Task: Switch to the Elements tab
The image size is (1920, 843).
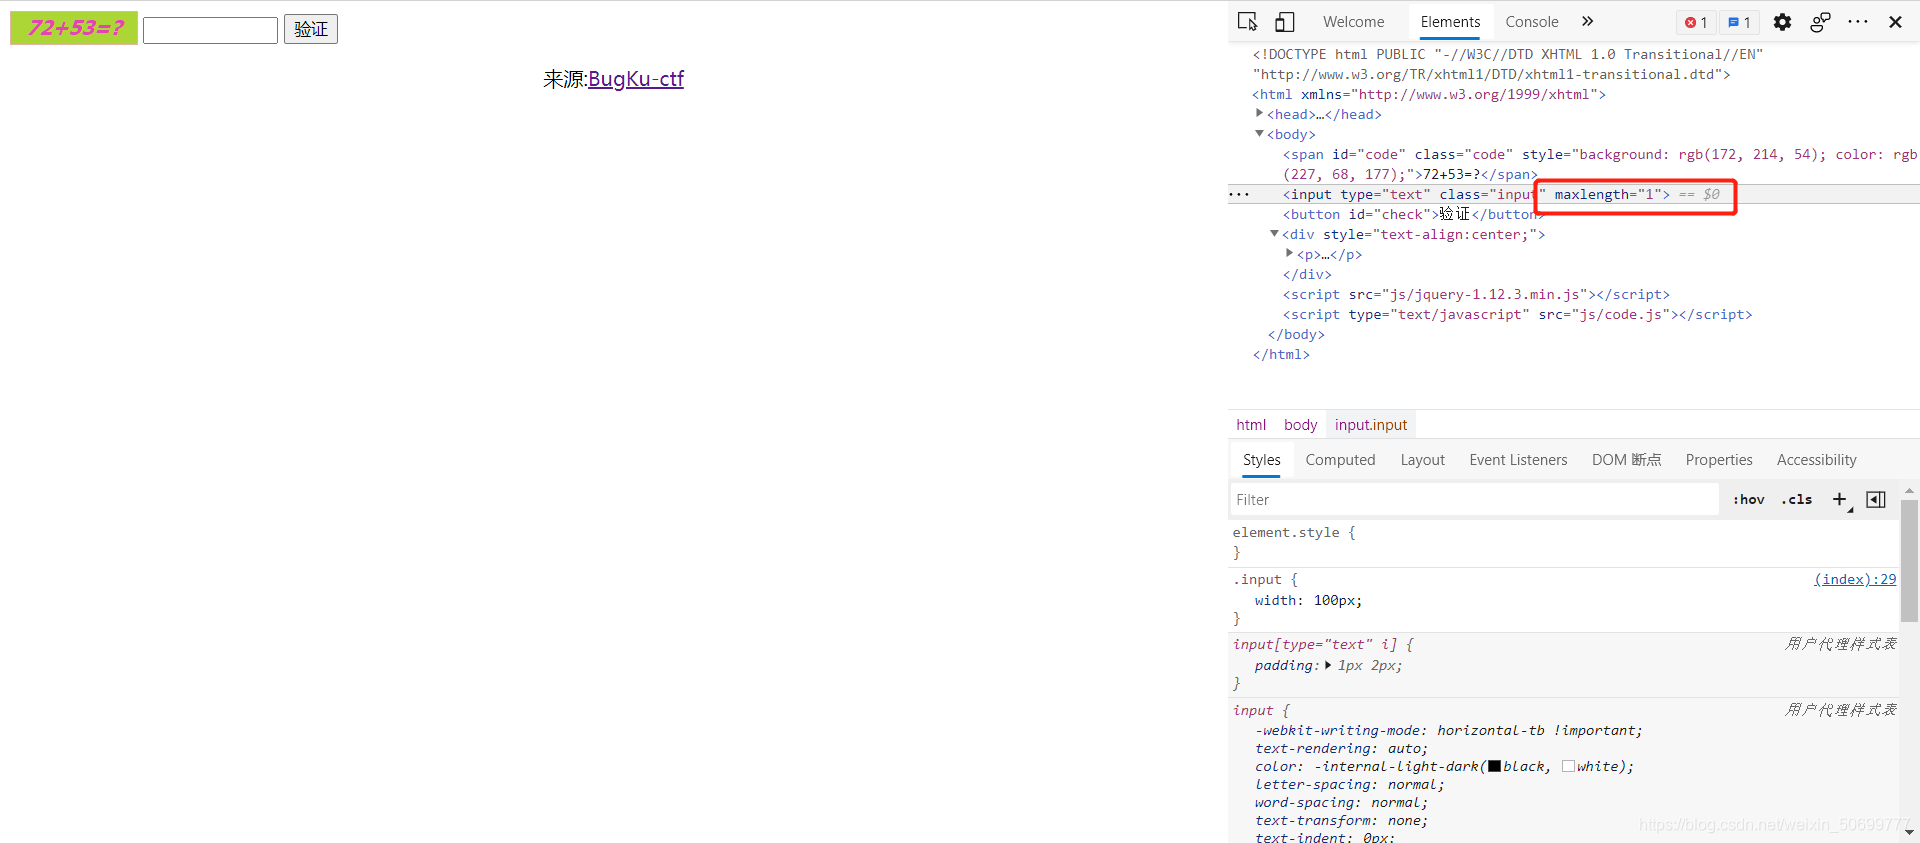Action: pos(1450,22)
